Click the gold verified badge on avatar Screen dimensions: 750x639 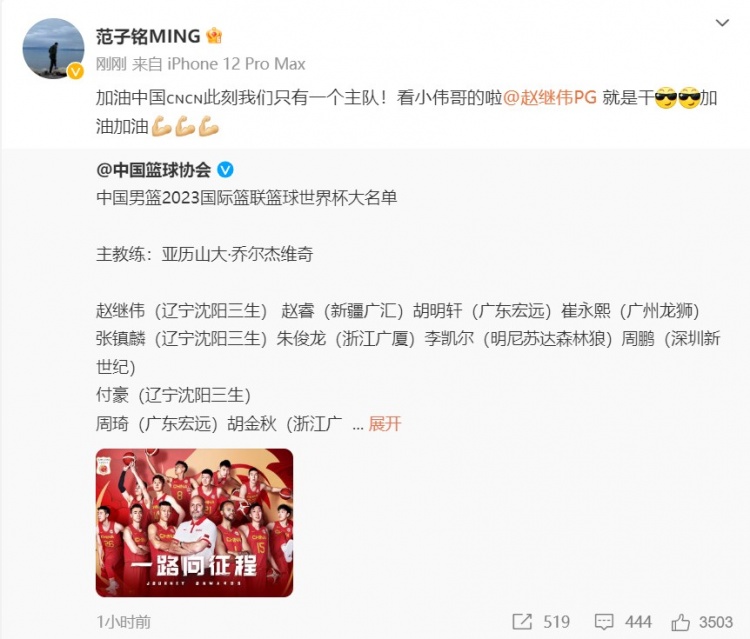click(x=75, y=71)
